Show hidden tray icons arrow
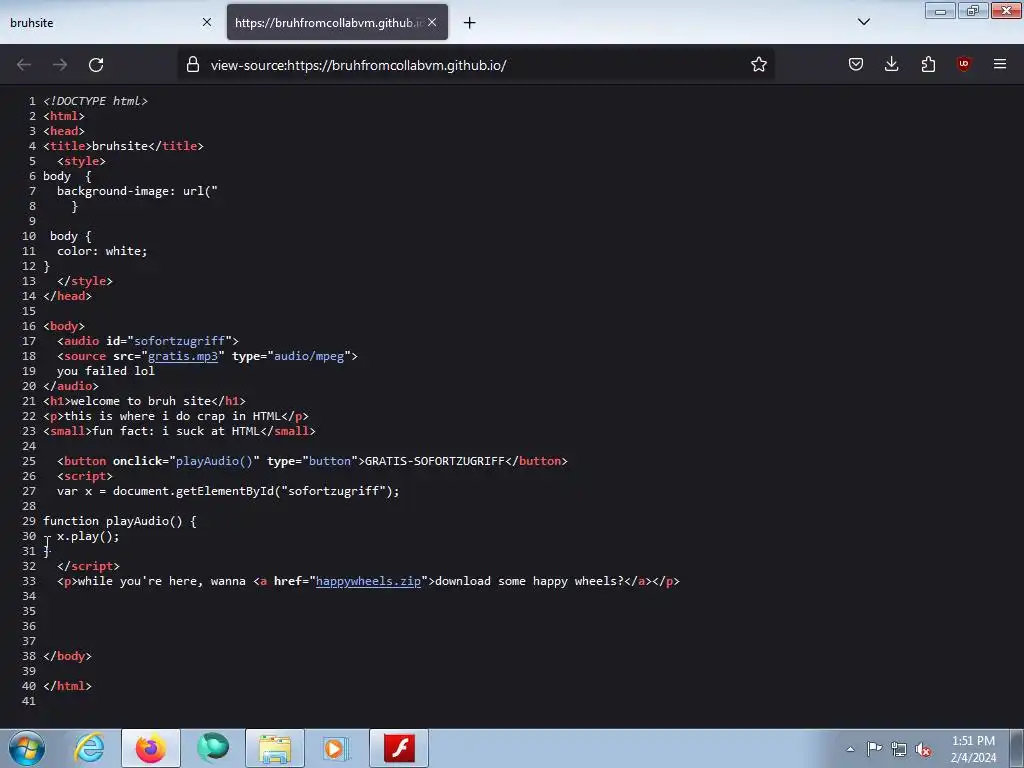The width and height of the screenshot is (1024, 768). coord(850,749)
